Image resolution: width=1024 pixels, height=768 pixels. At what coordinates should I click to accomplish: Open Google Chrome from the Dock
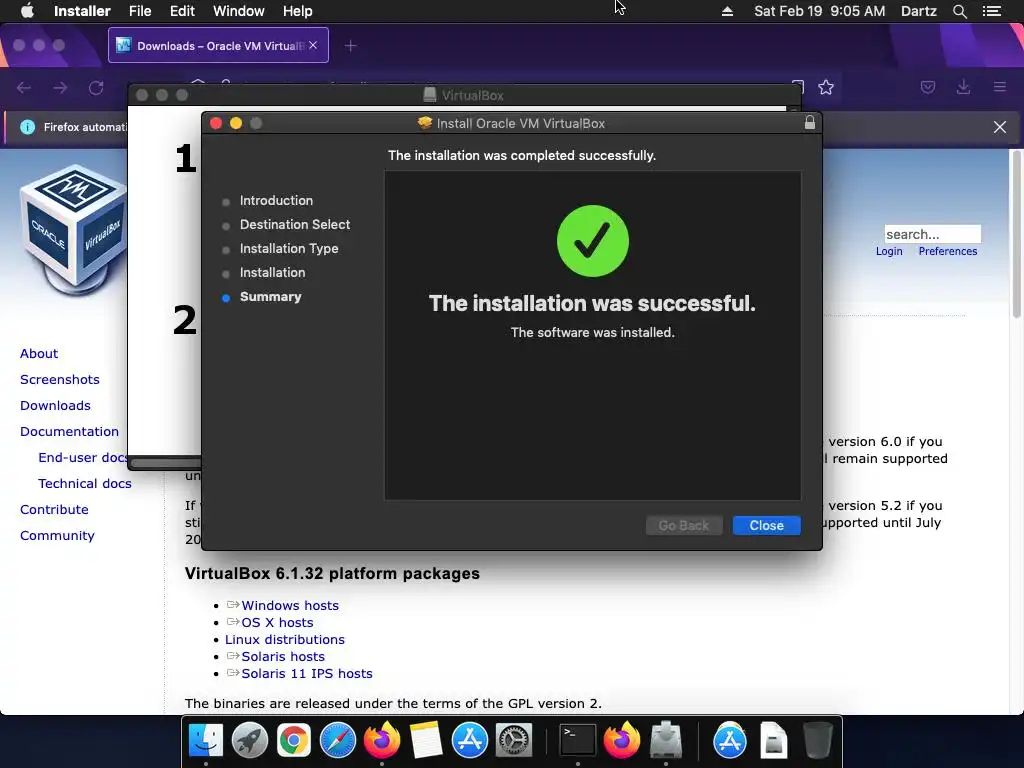(x=294, y=741)
